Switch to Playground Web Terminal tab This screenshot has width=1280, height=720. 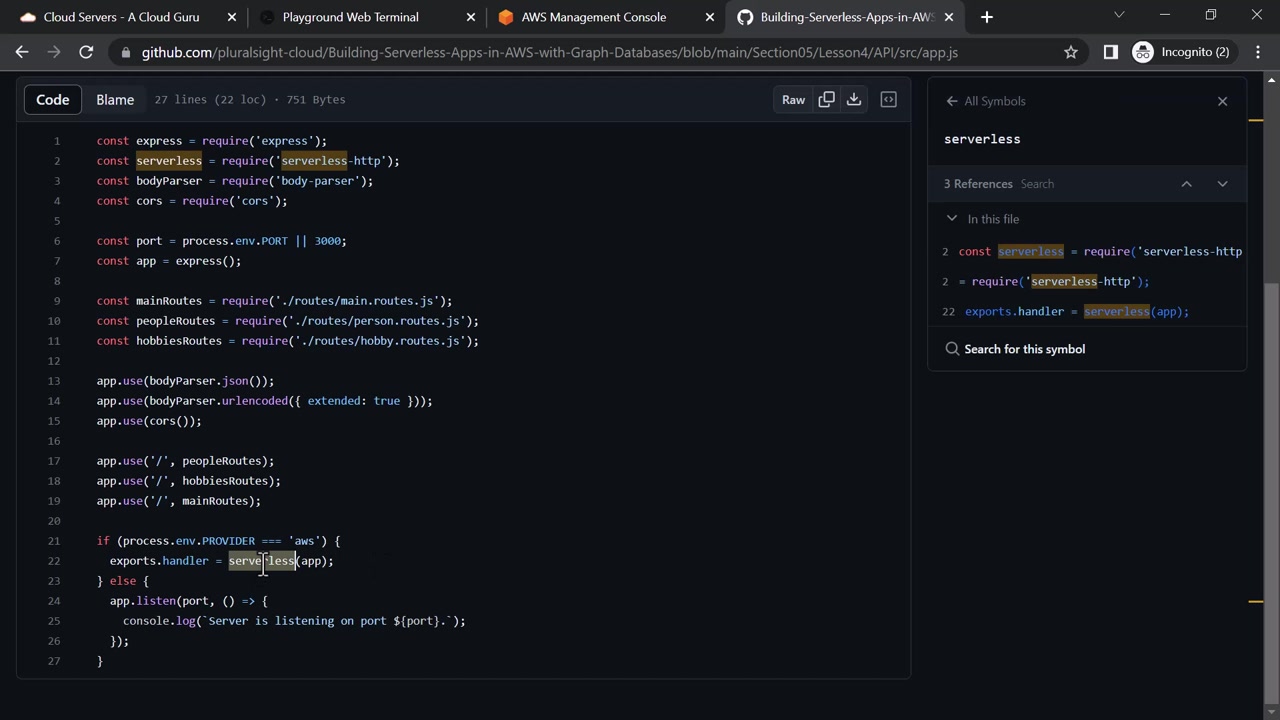350,17
